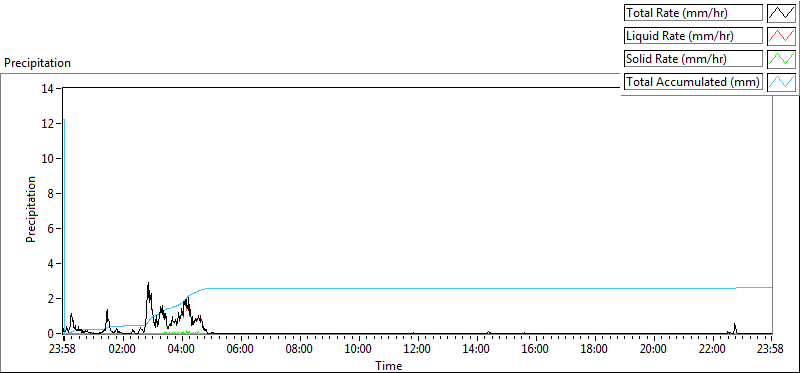This screenshot has width=800, height=373.
Task: Click the Liquid Rate red line icon
Action: click(x=781, y=36)
